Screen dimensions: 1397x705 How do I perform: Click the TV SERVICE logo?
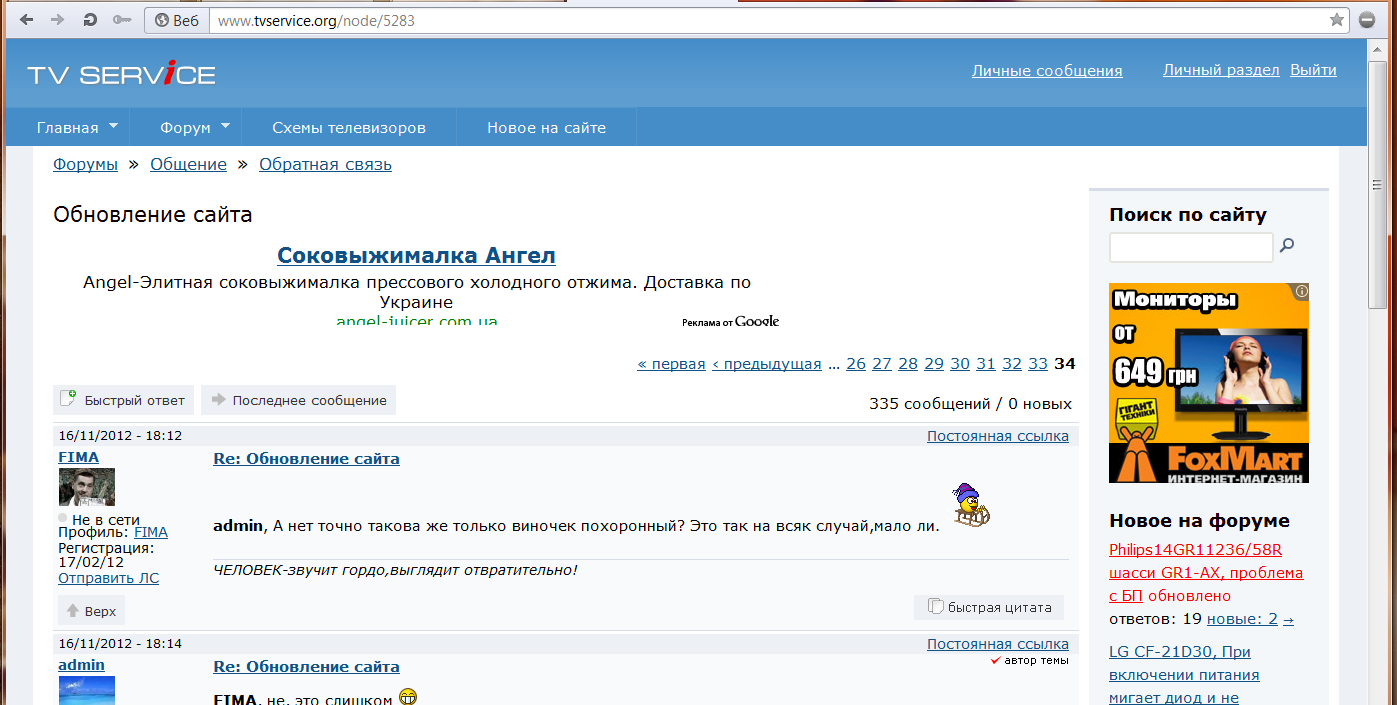(x=121, y=74)
